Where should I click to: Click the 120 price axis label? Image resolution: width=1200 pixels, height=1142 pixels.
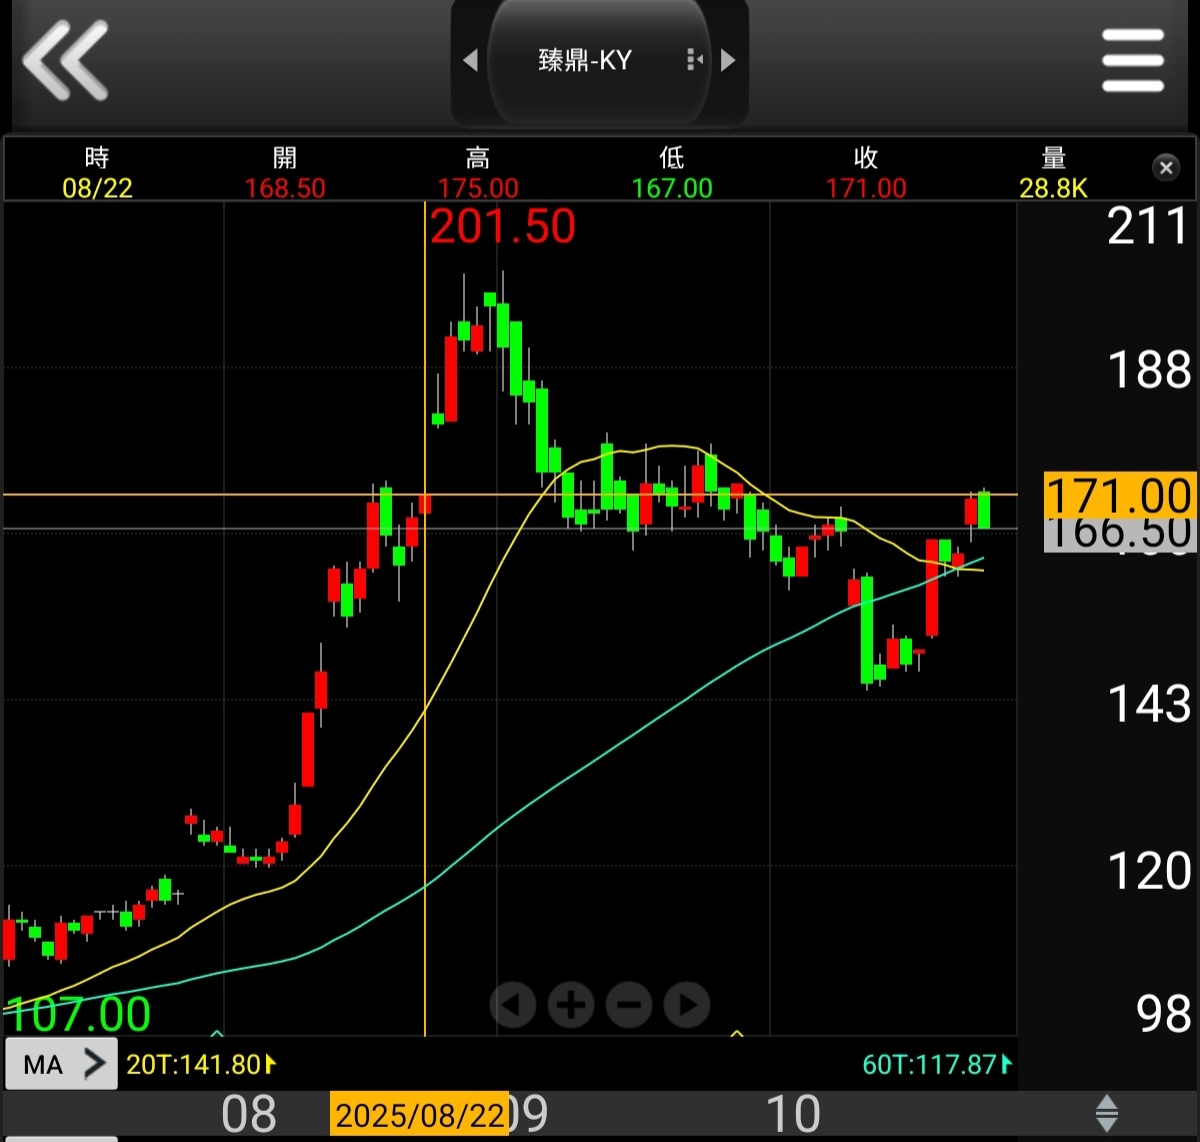[1150, 871]
